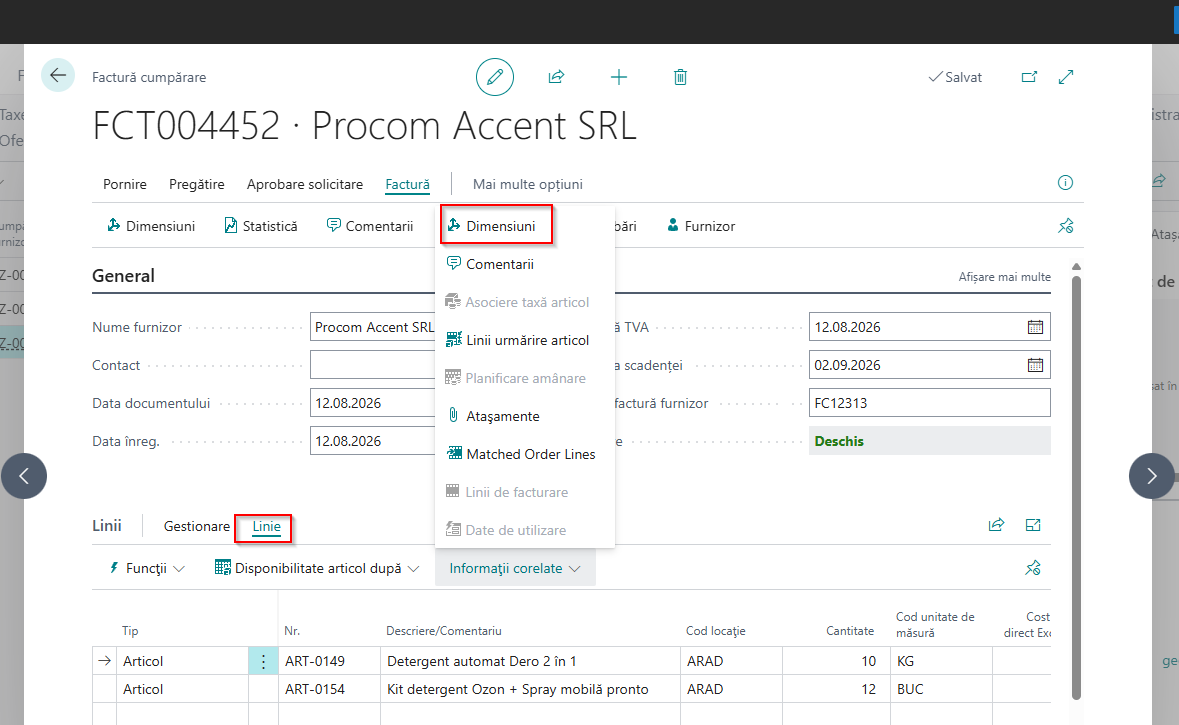This screenshot has height=725, width=1179.
Task: Show the info circle icon
Action: (x=1065, y=183)
